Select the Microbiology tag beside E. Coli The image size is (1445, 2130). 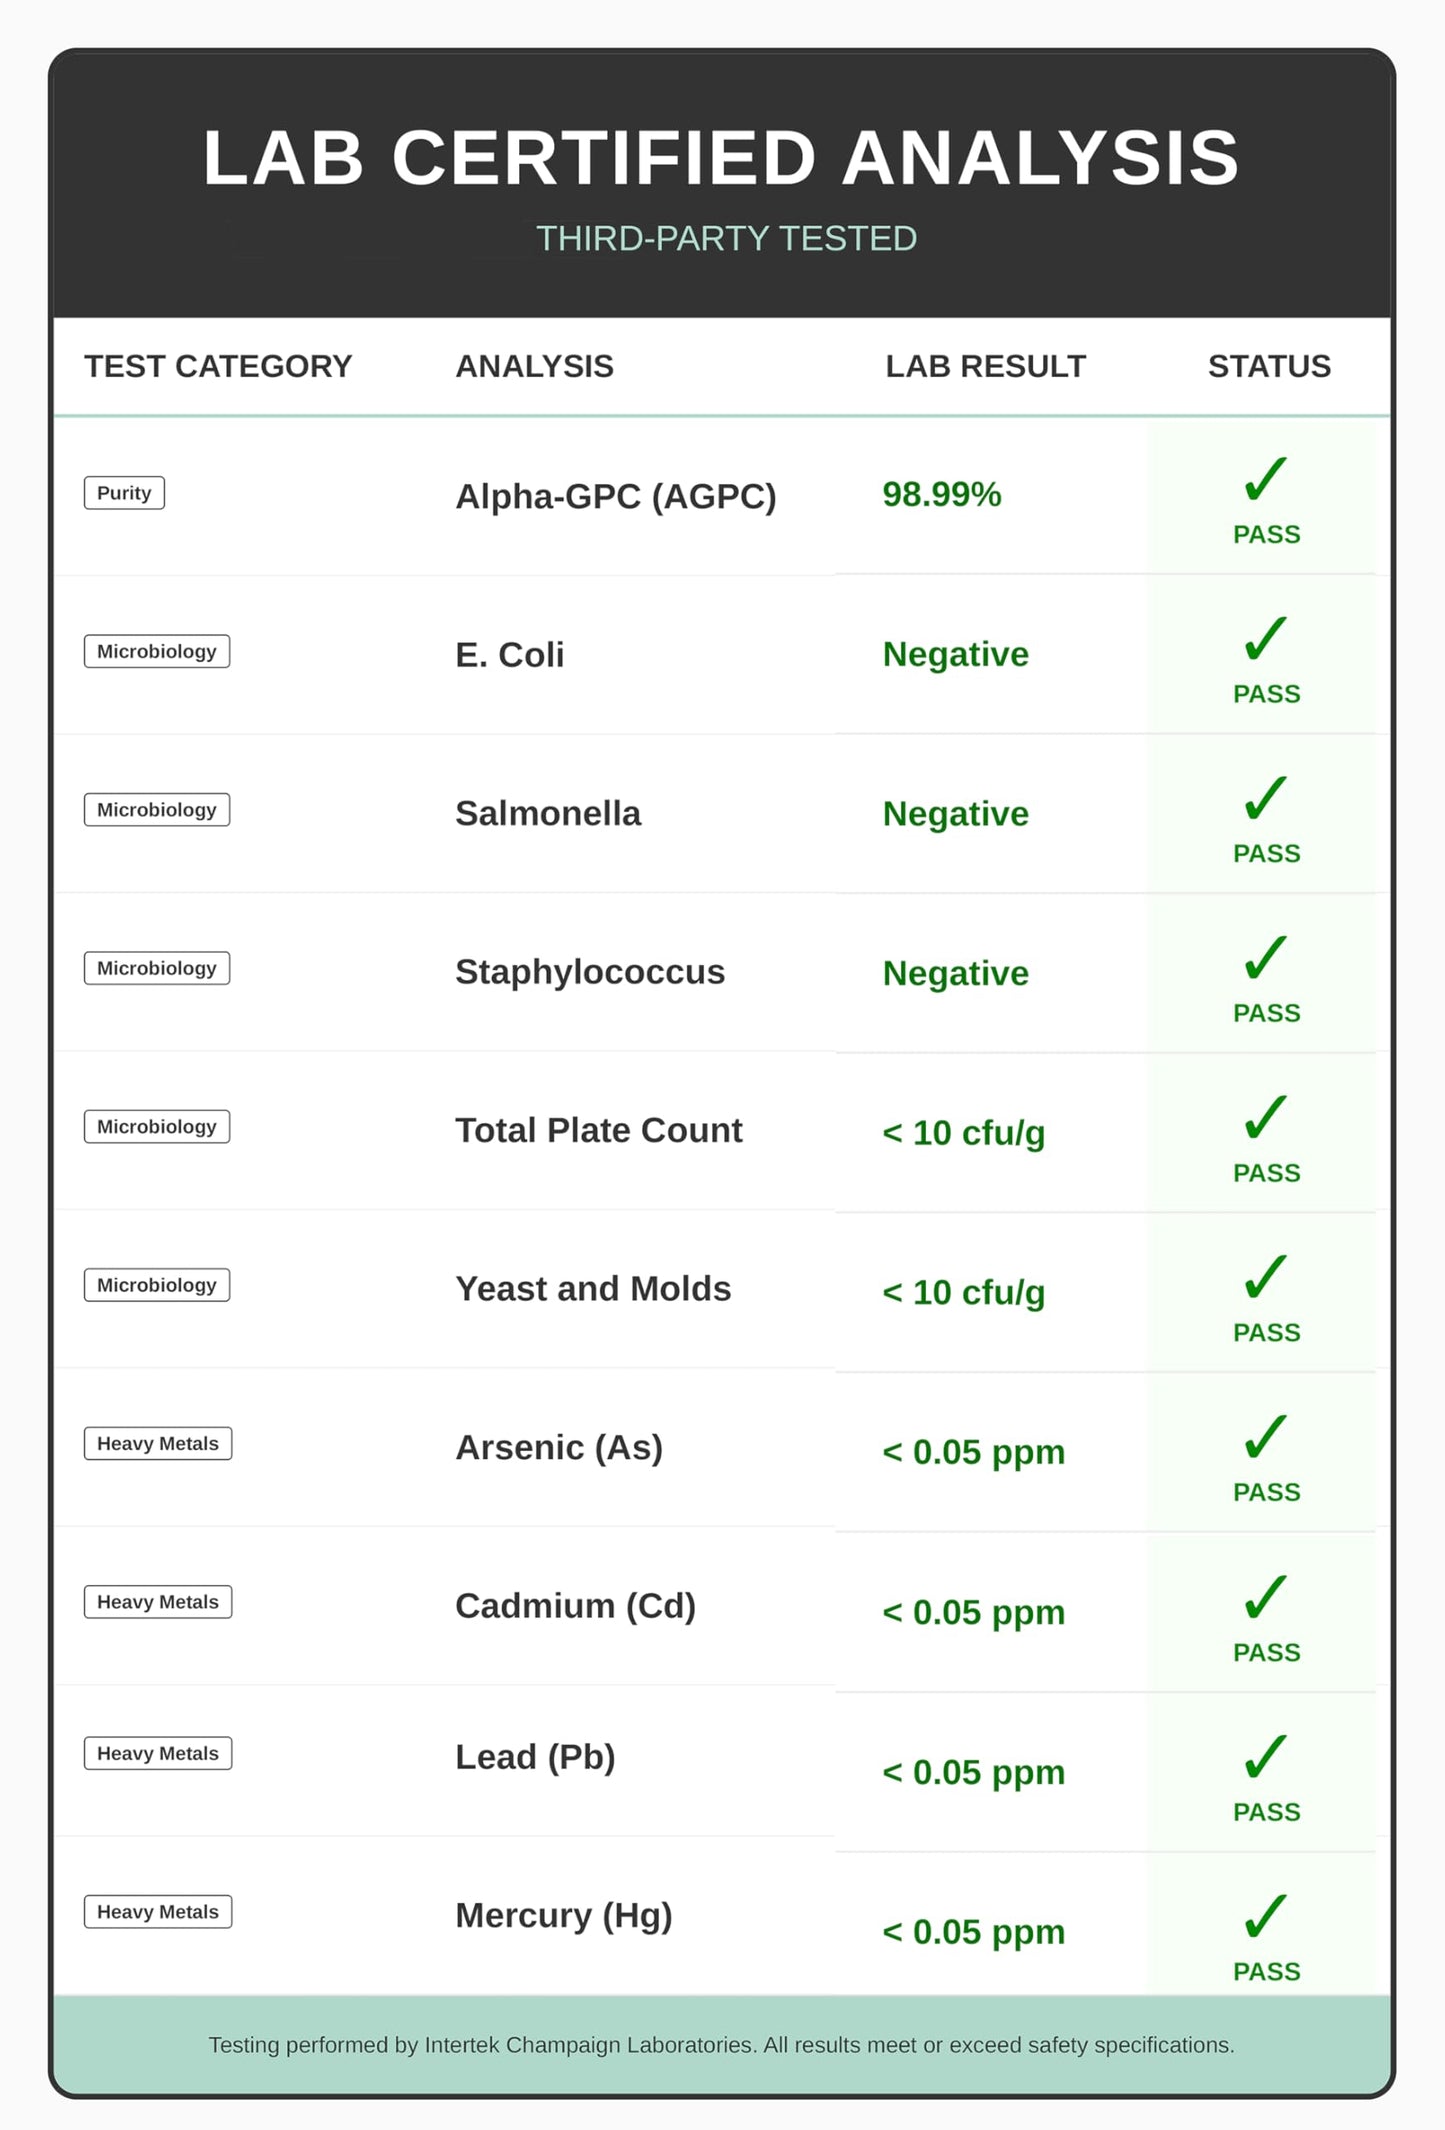(x=157, y=651)
